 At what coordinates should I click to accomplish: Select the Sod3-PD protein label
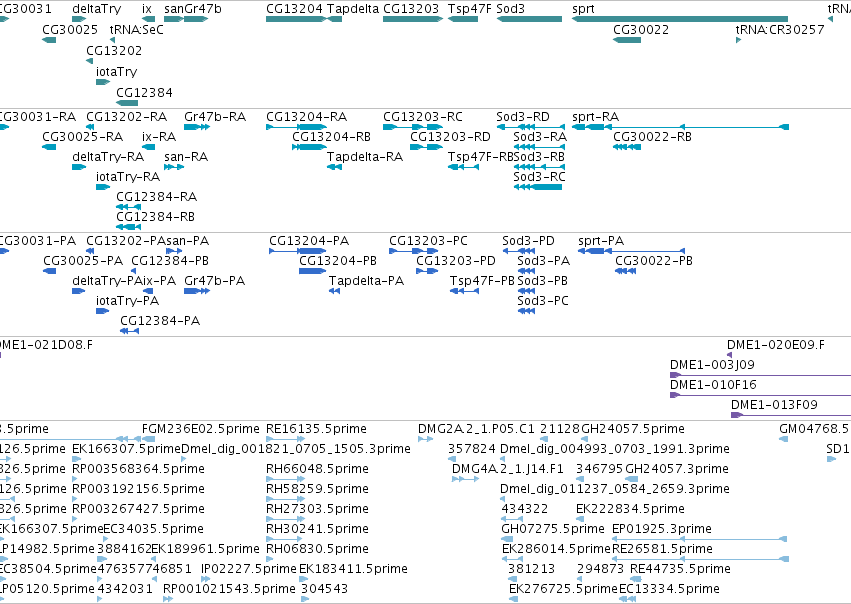point(528,241)
